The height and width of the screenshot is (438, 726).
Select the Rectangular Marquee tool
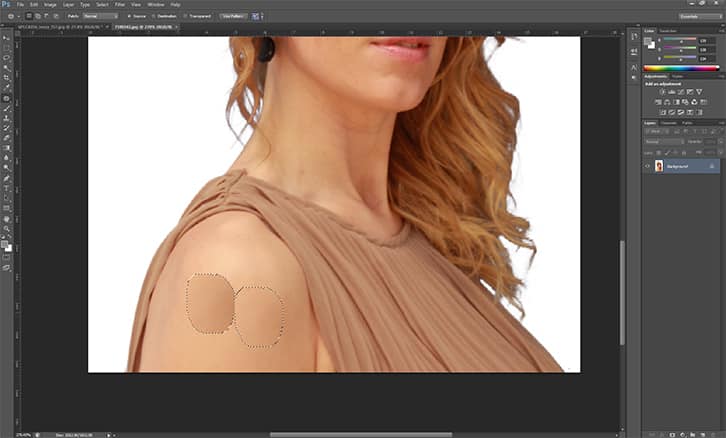pyautogui.click(x=6, y=48)
